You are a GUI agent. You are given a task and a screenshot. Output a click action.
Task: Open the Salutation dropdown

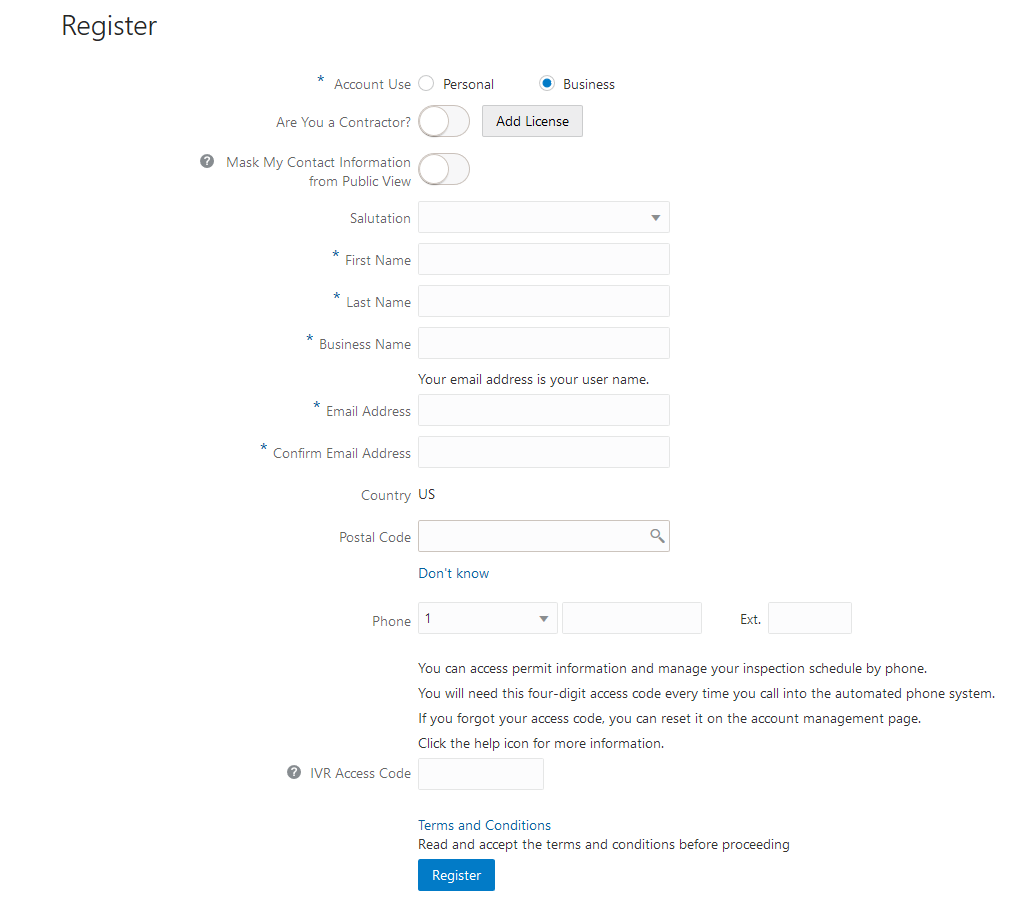point(544,217)
